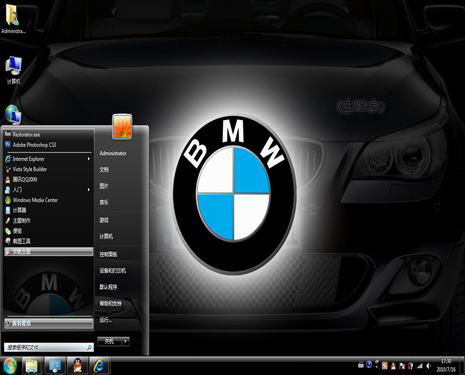Open Administrator personal folder link in Start menu

[113, 153]
